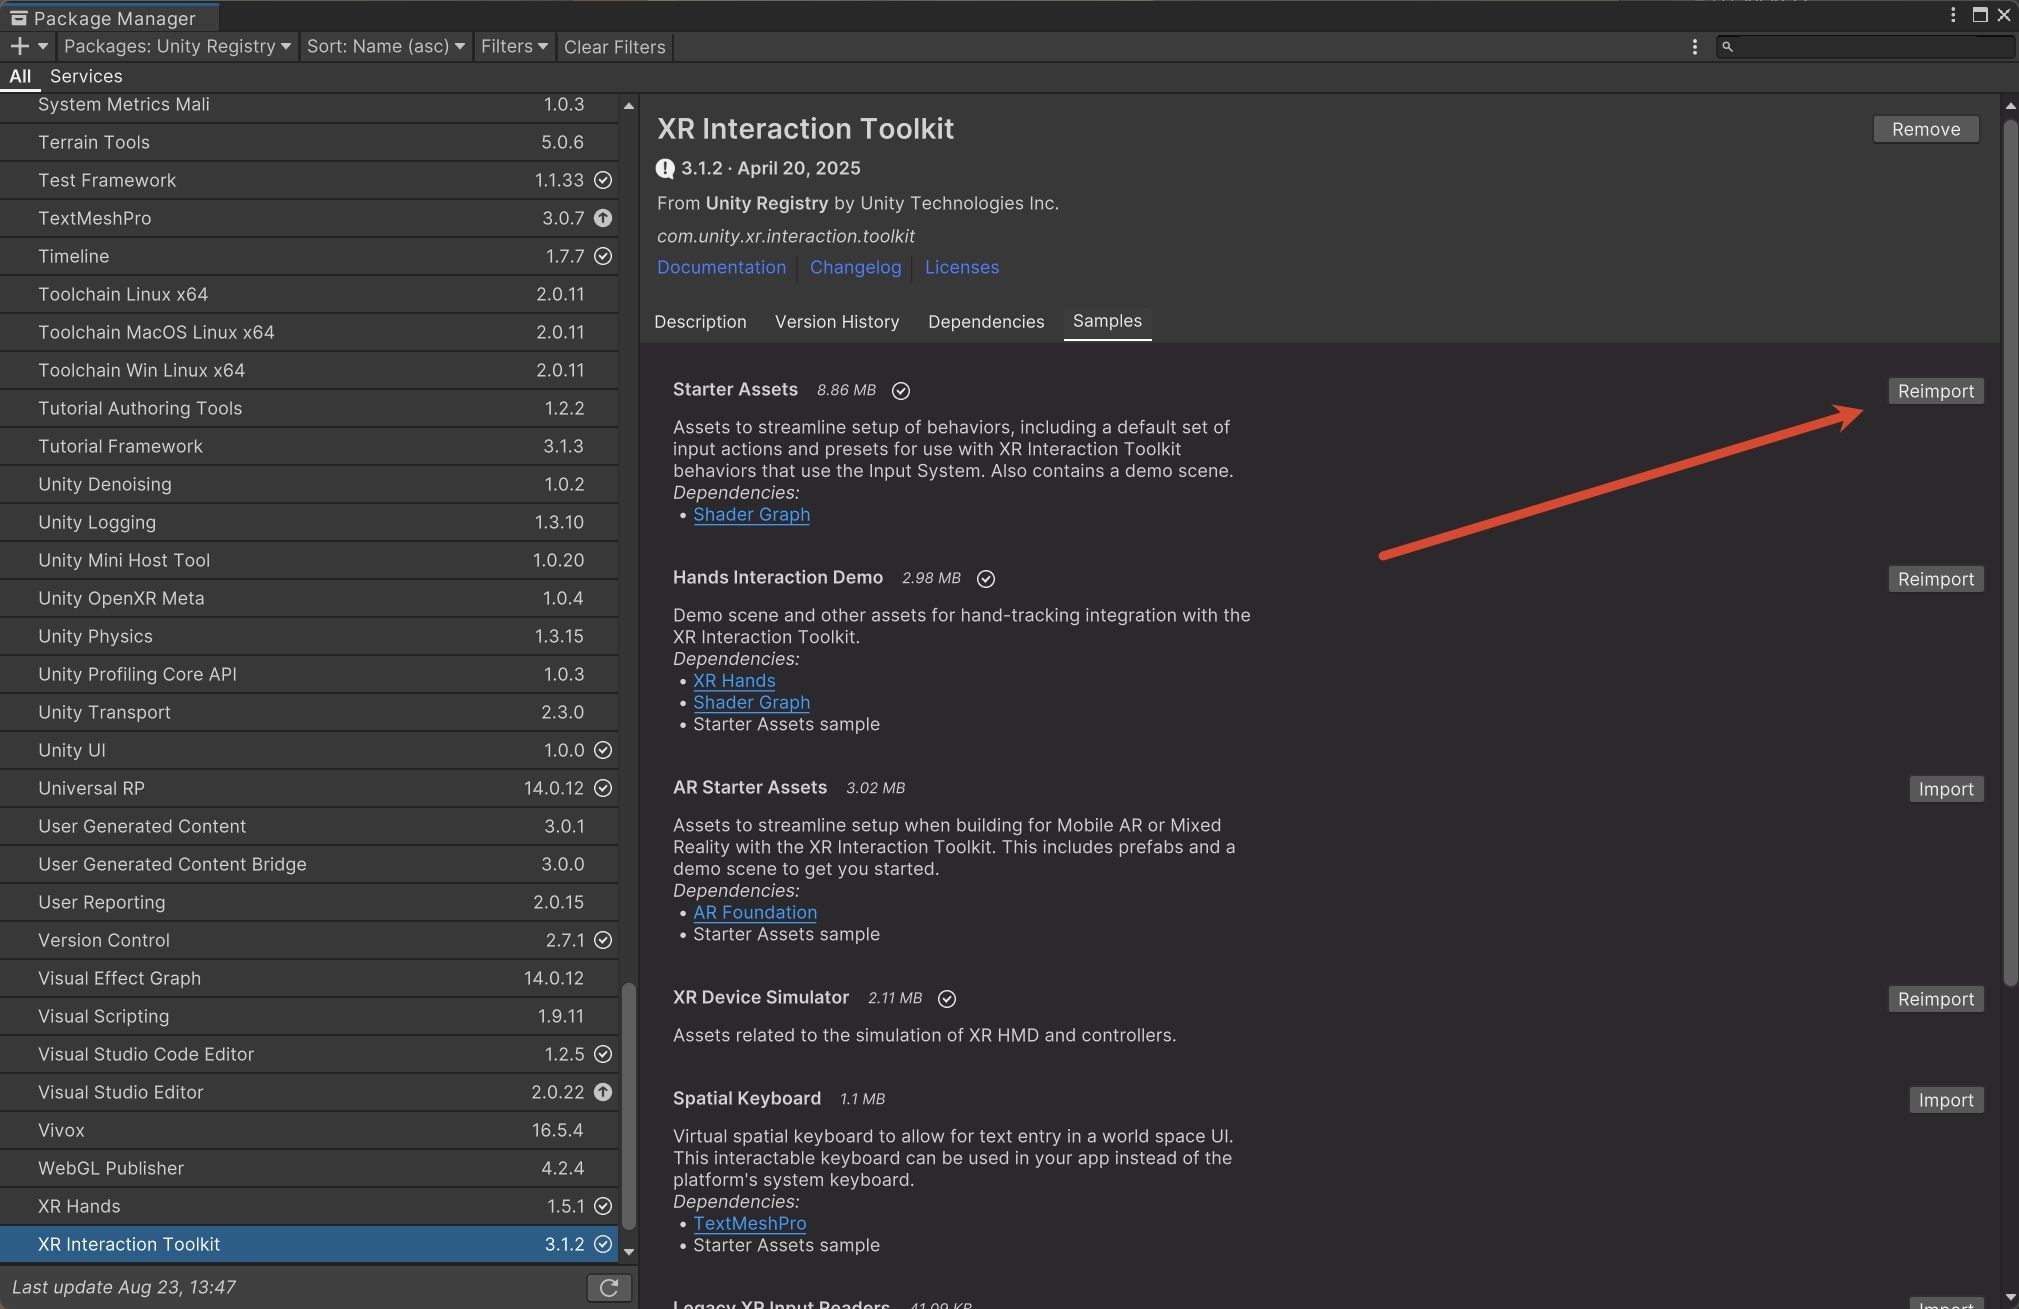This screenshot has width=2019, height=1309.
Task: Click the package search input field
Action: point(1866,46)
